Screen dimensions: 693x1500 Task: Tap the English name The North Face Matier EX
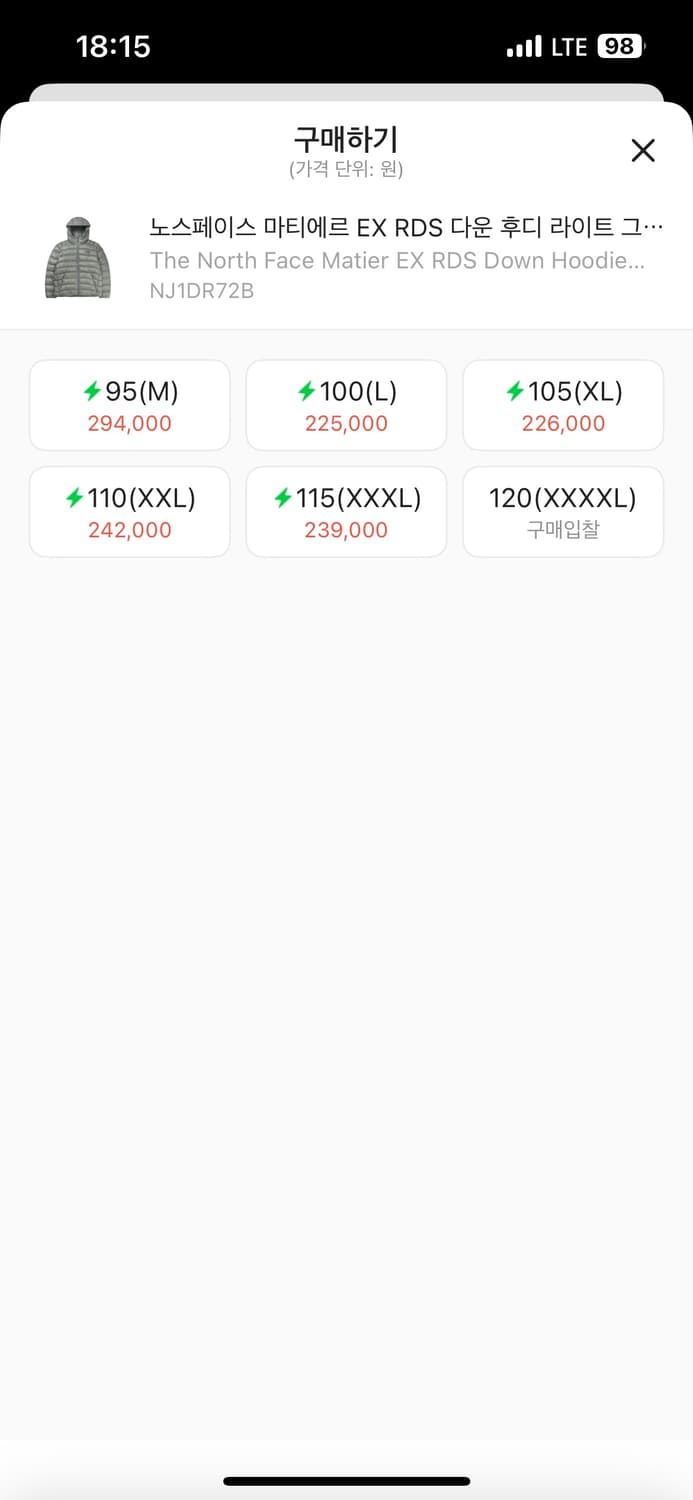400,260
